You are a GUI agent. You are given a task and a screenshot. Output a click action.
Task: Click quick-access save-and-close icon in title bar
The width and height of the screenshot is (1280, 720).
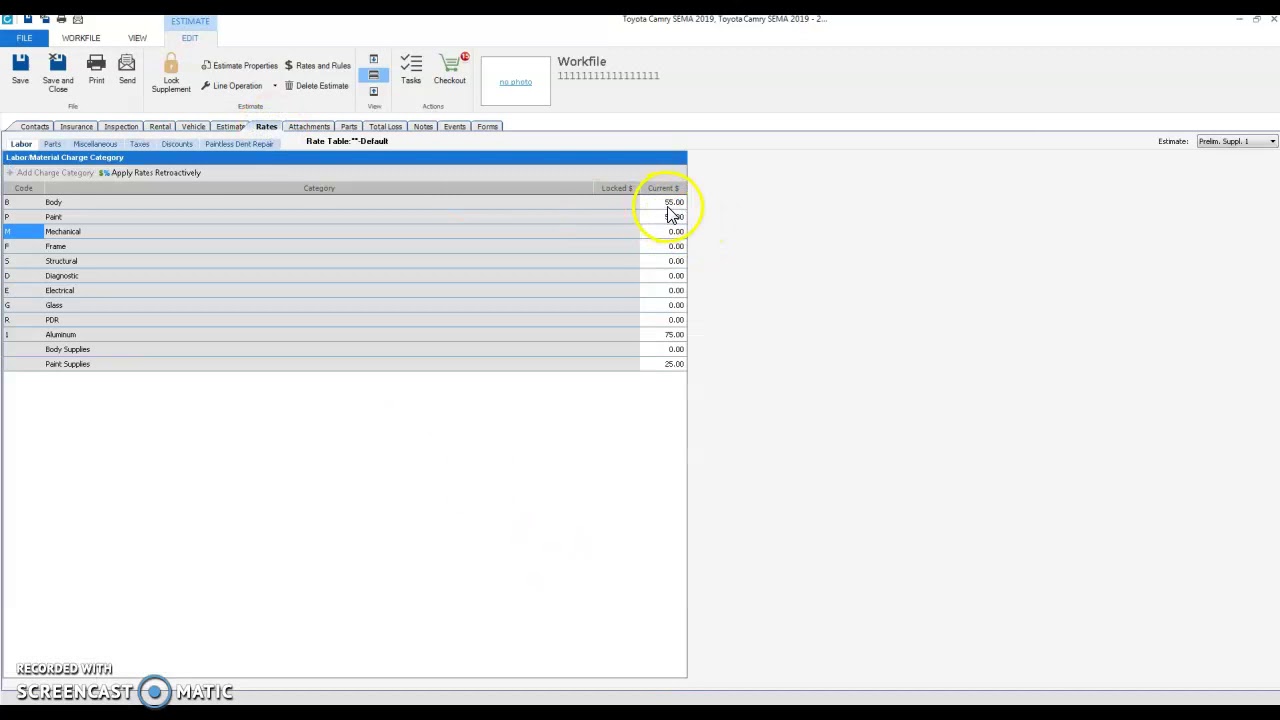point(44,19)
